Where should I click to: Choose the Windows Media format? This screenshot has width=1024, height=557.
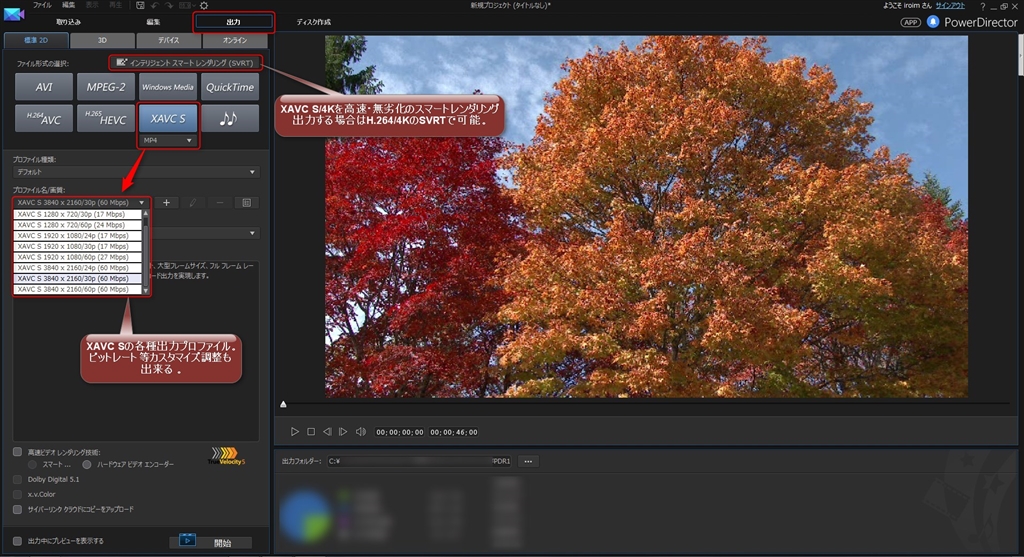168,87
